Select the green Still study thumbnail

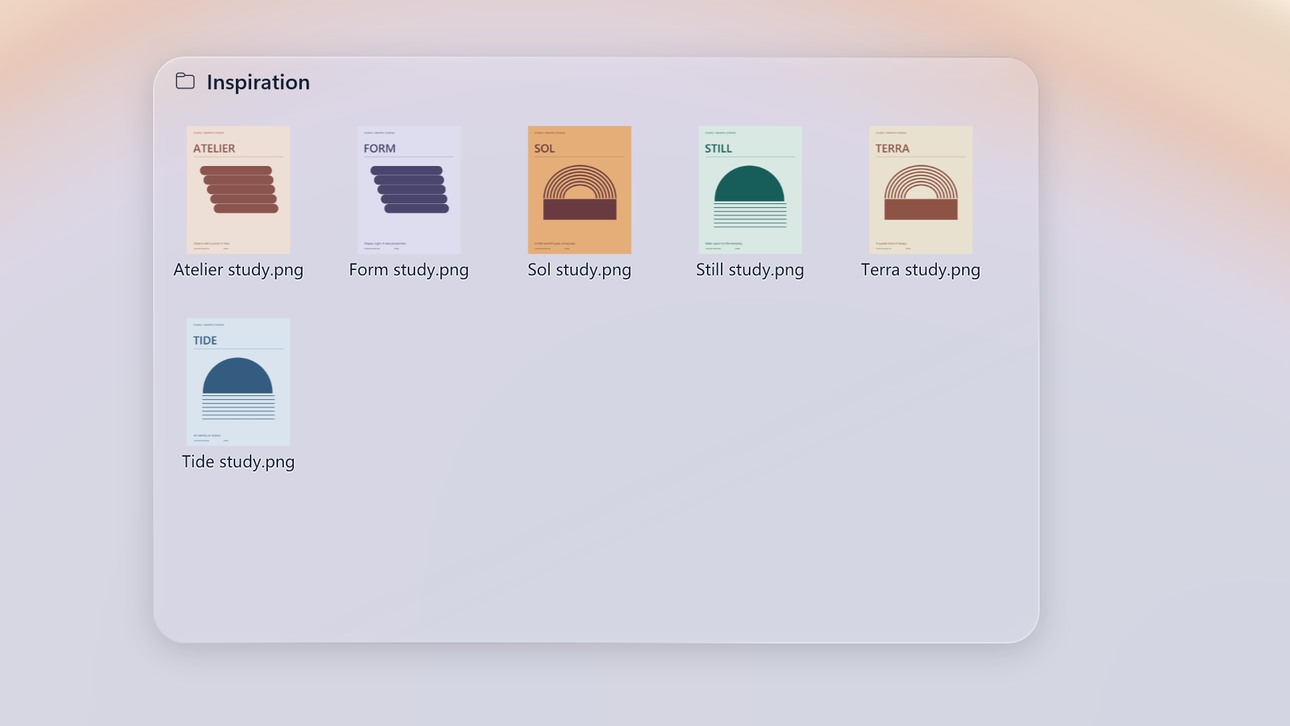click(x=750, y=190)
